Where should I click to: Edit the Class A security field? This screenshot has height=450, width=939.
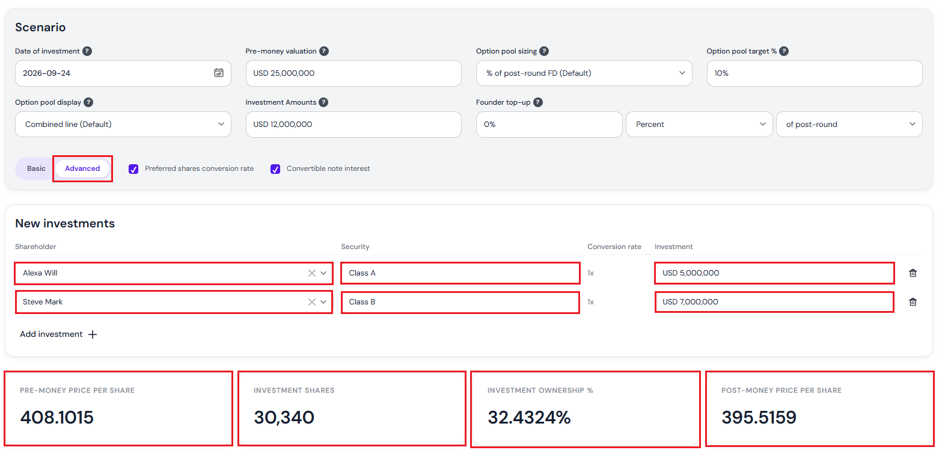pyautogui.click(x=460, y=273)
